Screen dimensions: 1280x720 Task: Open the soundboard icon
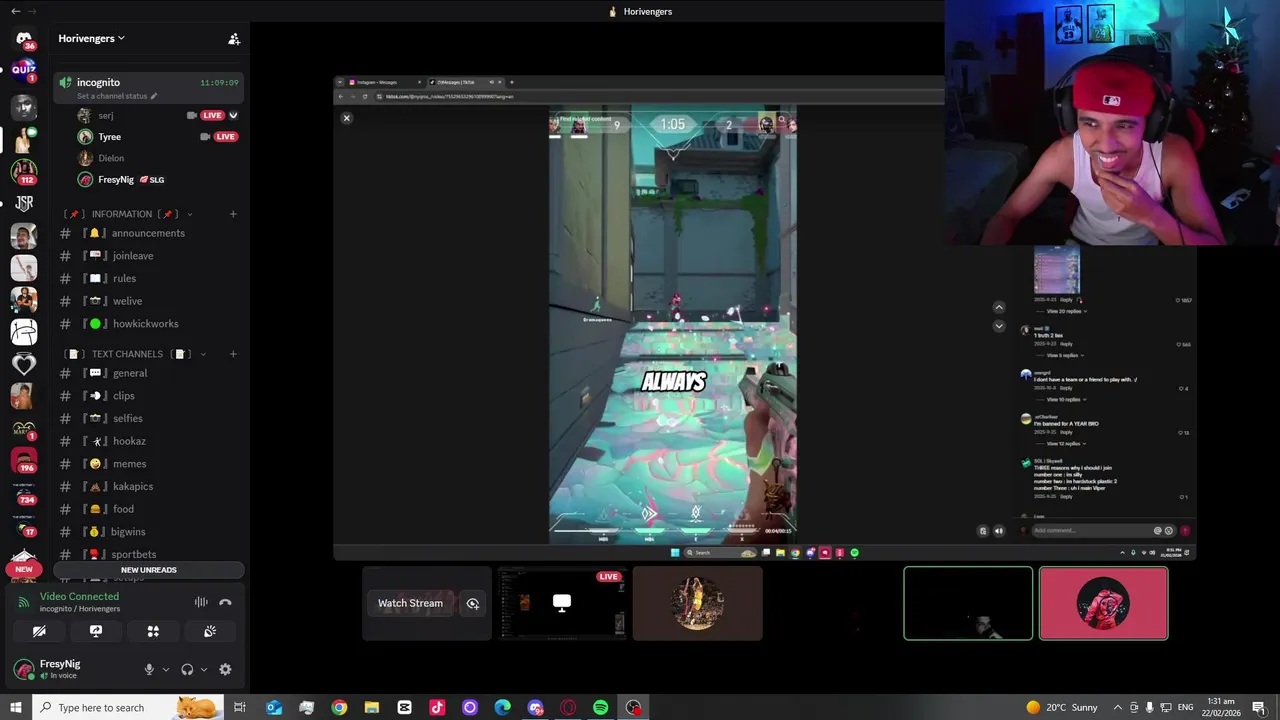click(210, 631)
